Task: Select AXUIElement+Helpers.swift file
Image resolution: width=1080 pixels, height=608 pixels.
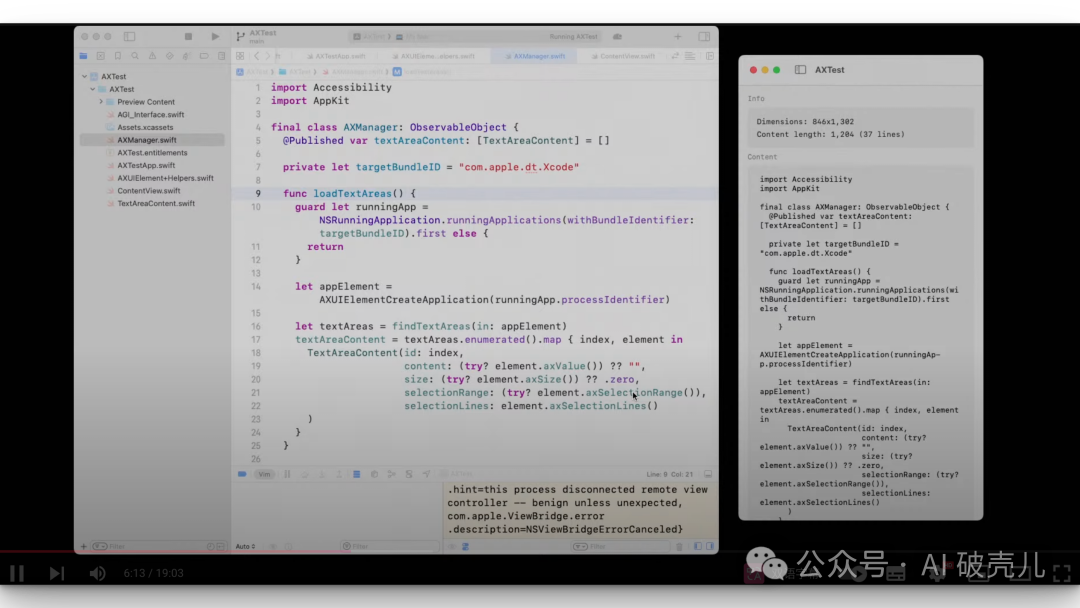Action: [x=165, y=178]
